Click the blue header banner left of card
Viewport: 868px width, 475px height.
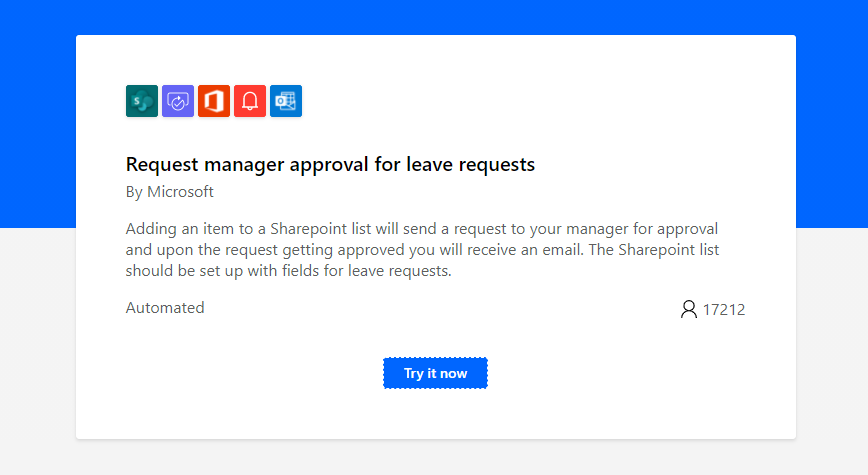click(38, 113)
